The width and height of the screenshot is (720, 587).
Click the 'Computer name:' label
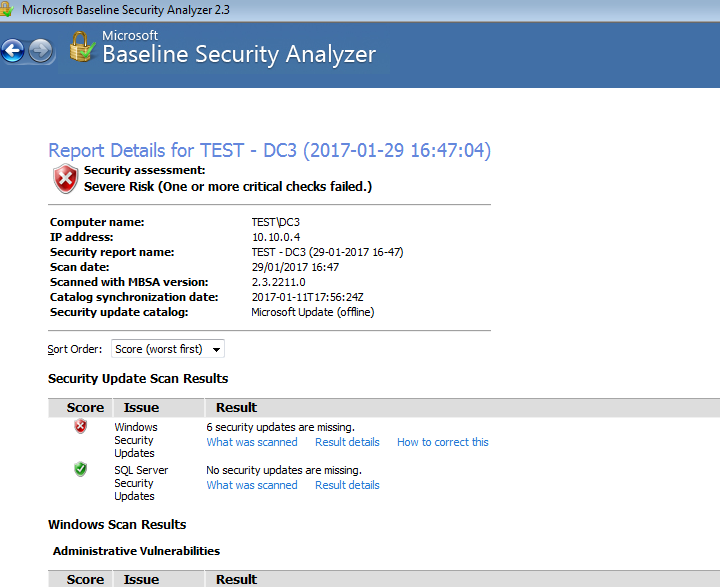97,222
